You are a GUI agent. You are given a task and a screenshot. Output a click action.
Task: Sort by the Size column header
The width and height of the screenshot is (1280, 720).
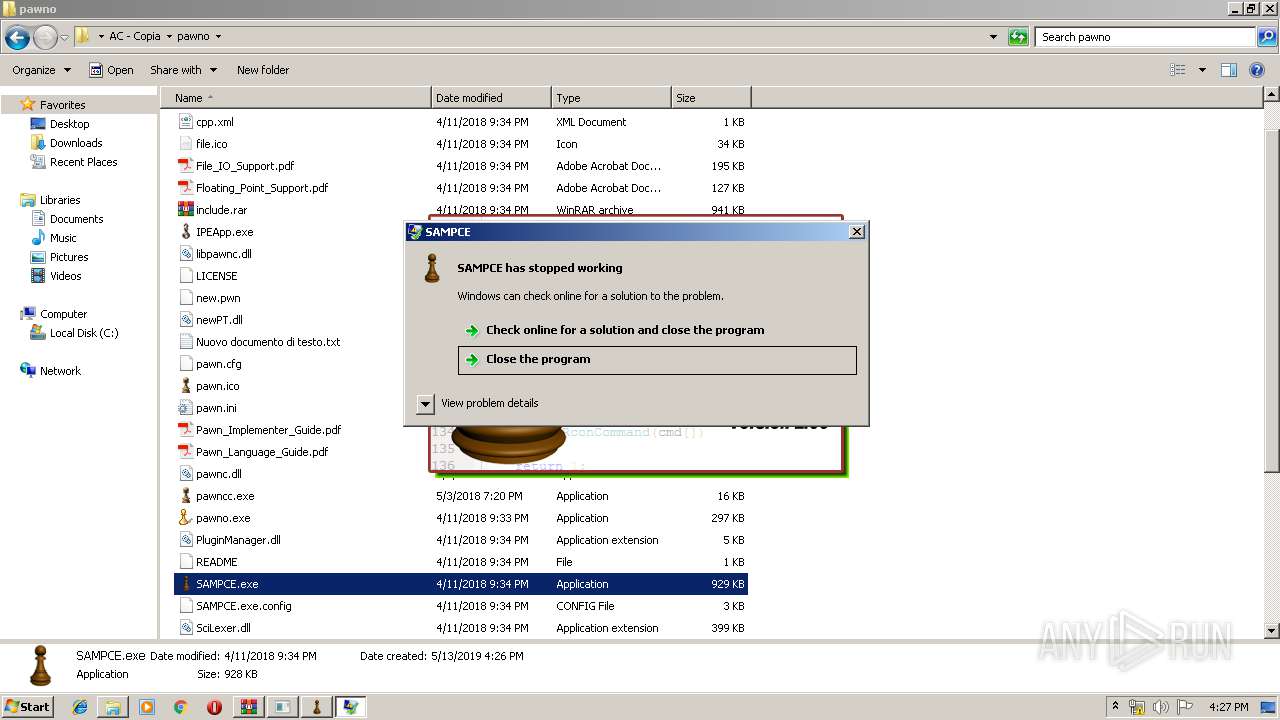711,98
